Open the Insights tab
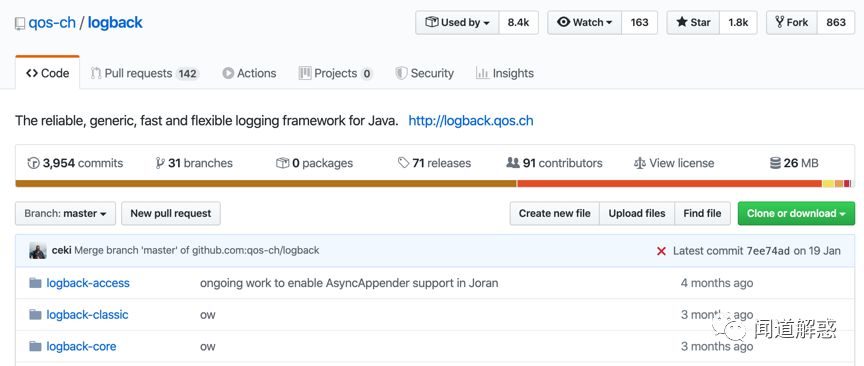Viewport: 864px width, 366px height. [505, 73]
